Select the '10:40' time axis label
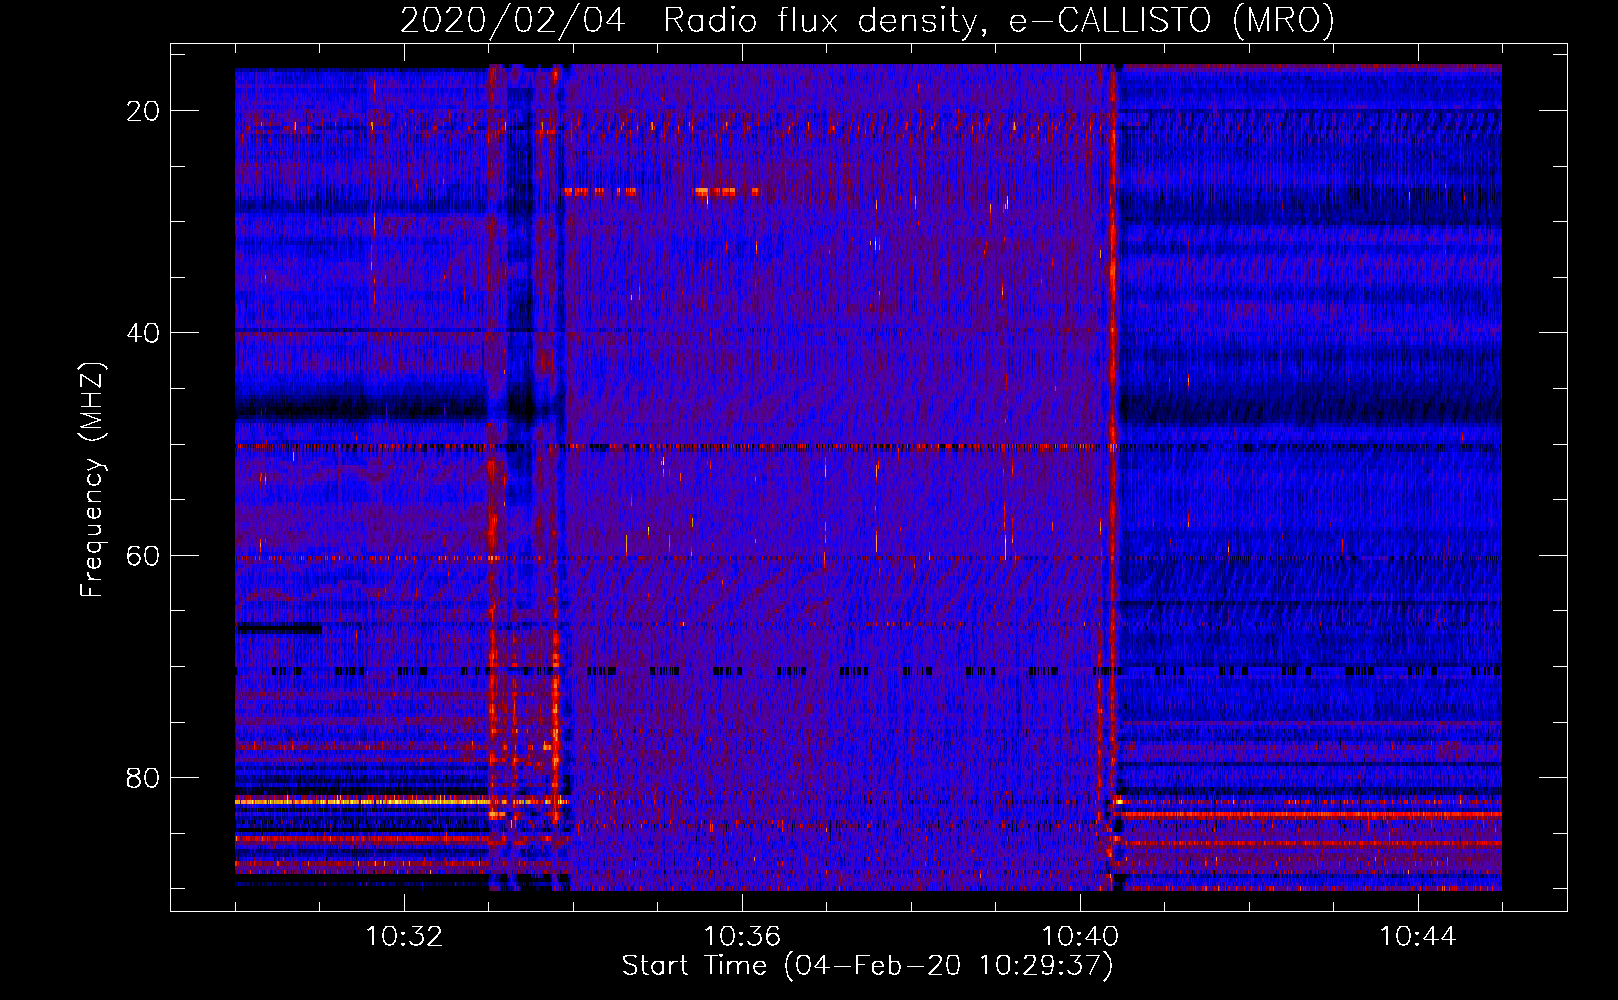1618x1000 pixels. click(x=1080, y=937)
